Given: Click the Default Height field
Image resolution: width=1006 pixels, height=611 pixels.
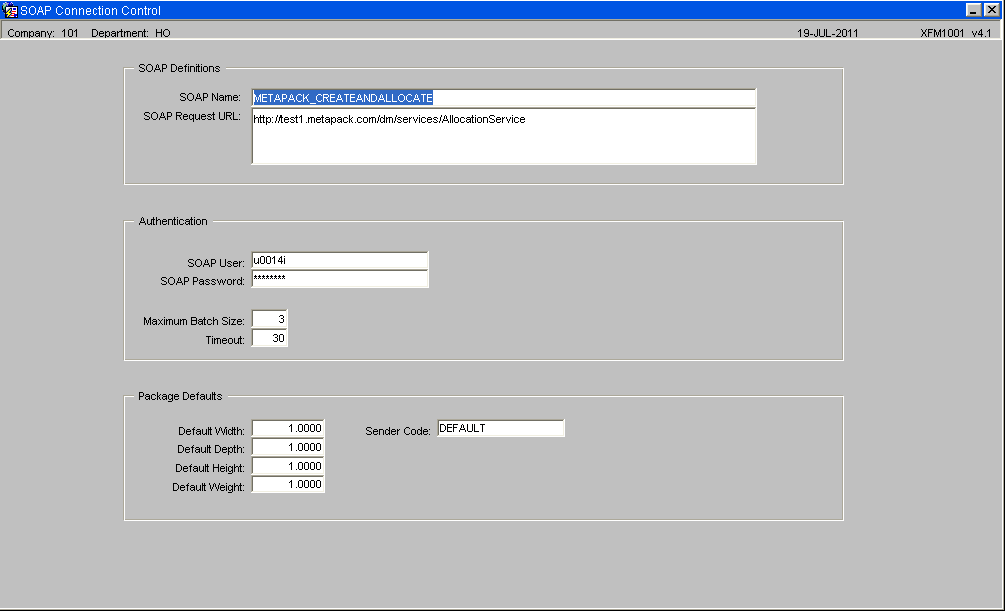Looking at the screenshot, I should pos(288,466).
